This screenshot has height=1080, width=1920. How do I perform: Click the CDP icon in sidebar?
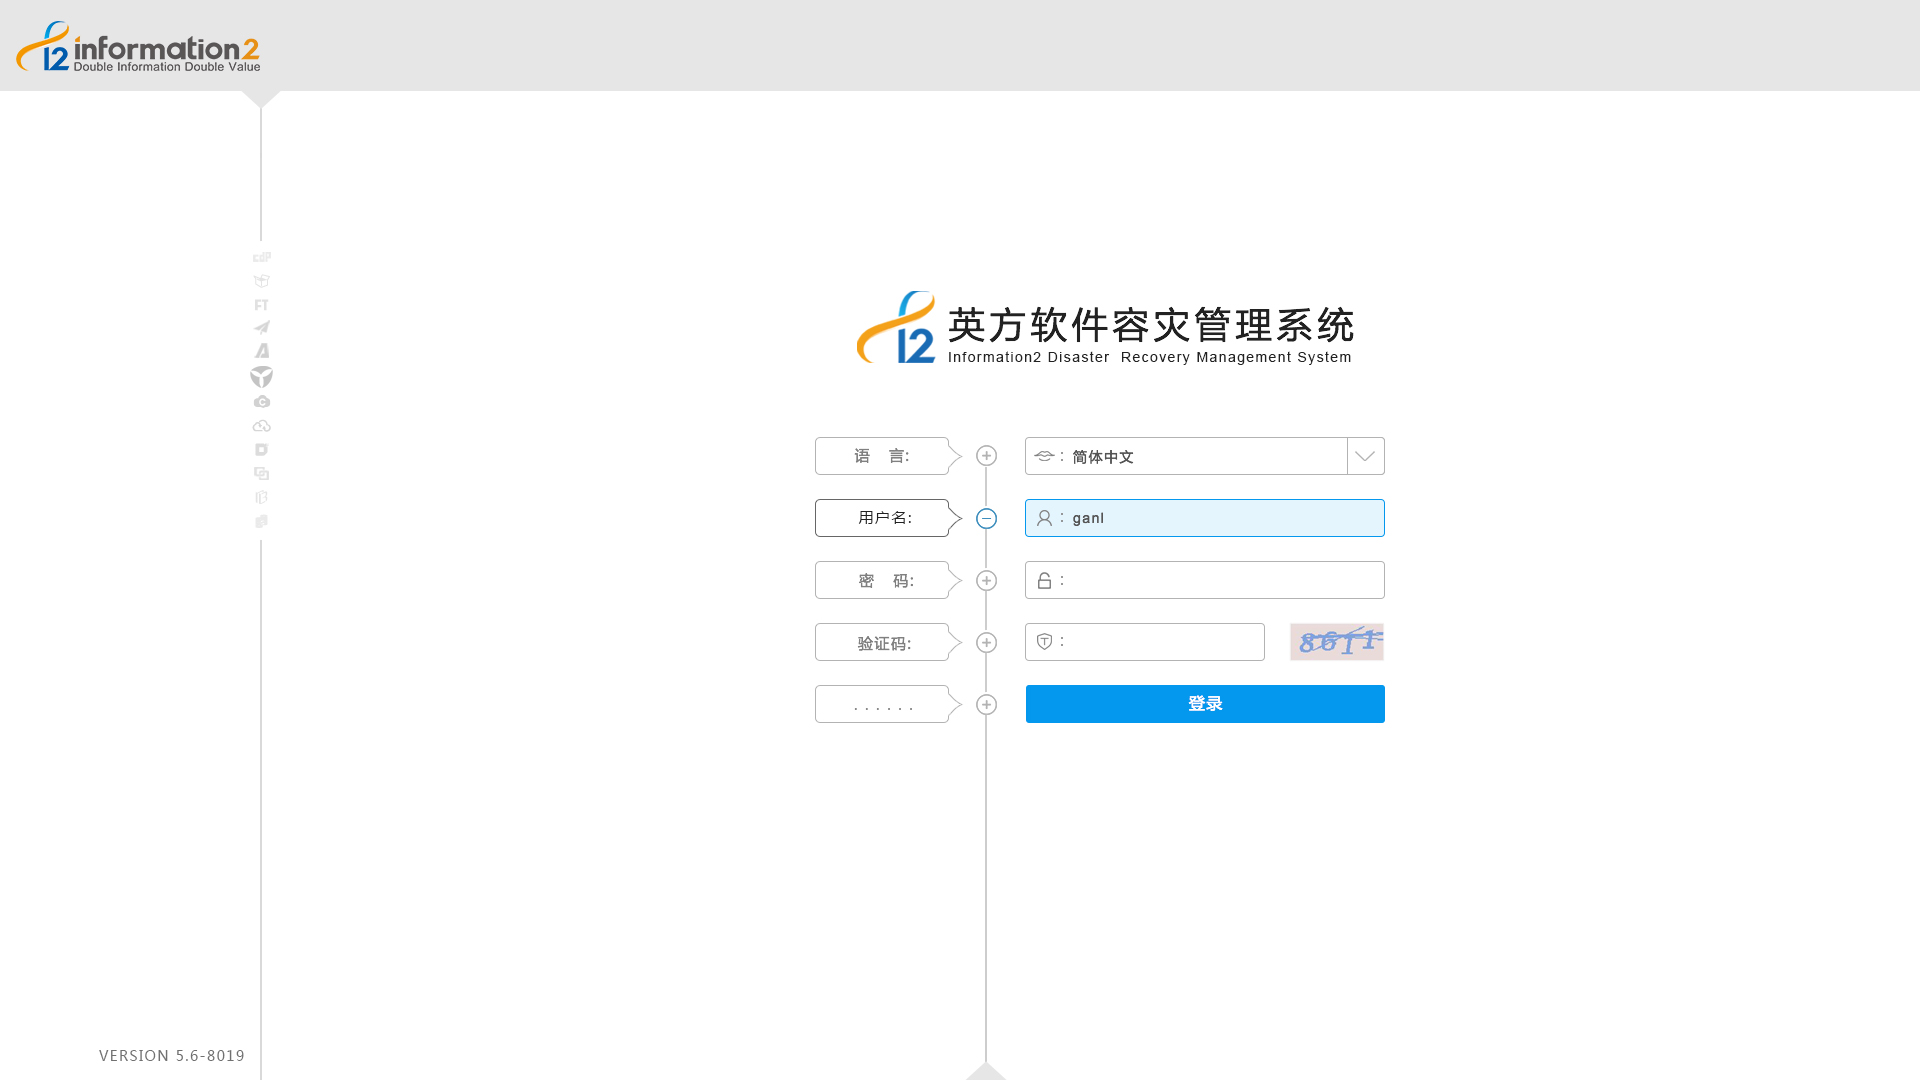[262, 257]
